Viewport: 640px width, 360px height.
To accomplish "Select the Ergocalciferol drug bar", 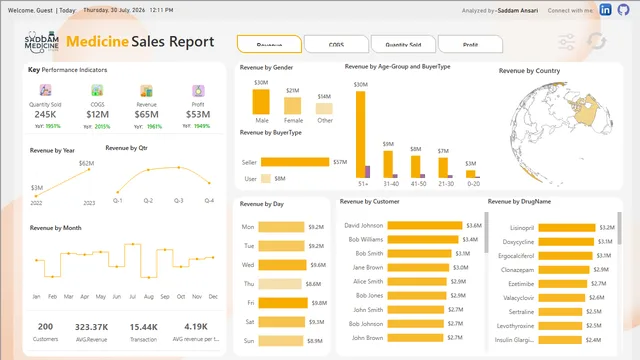I will point(565,256).
